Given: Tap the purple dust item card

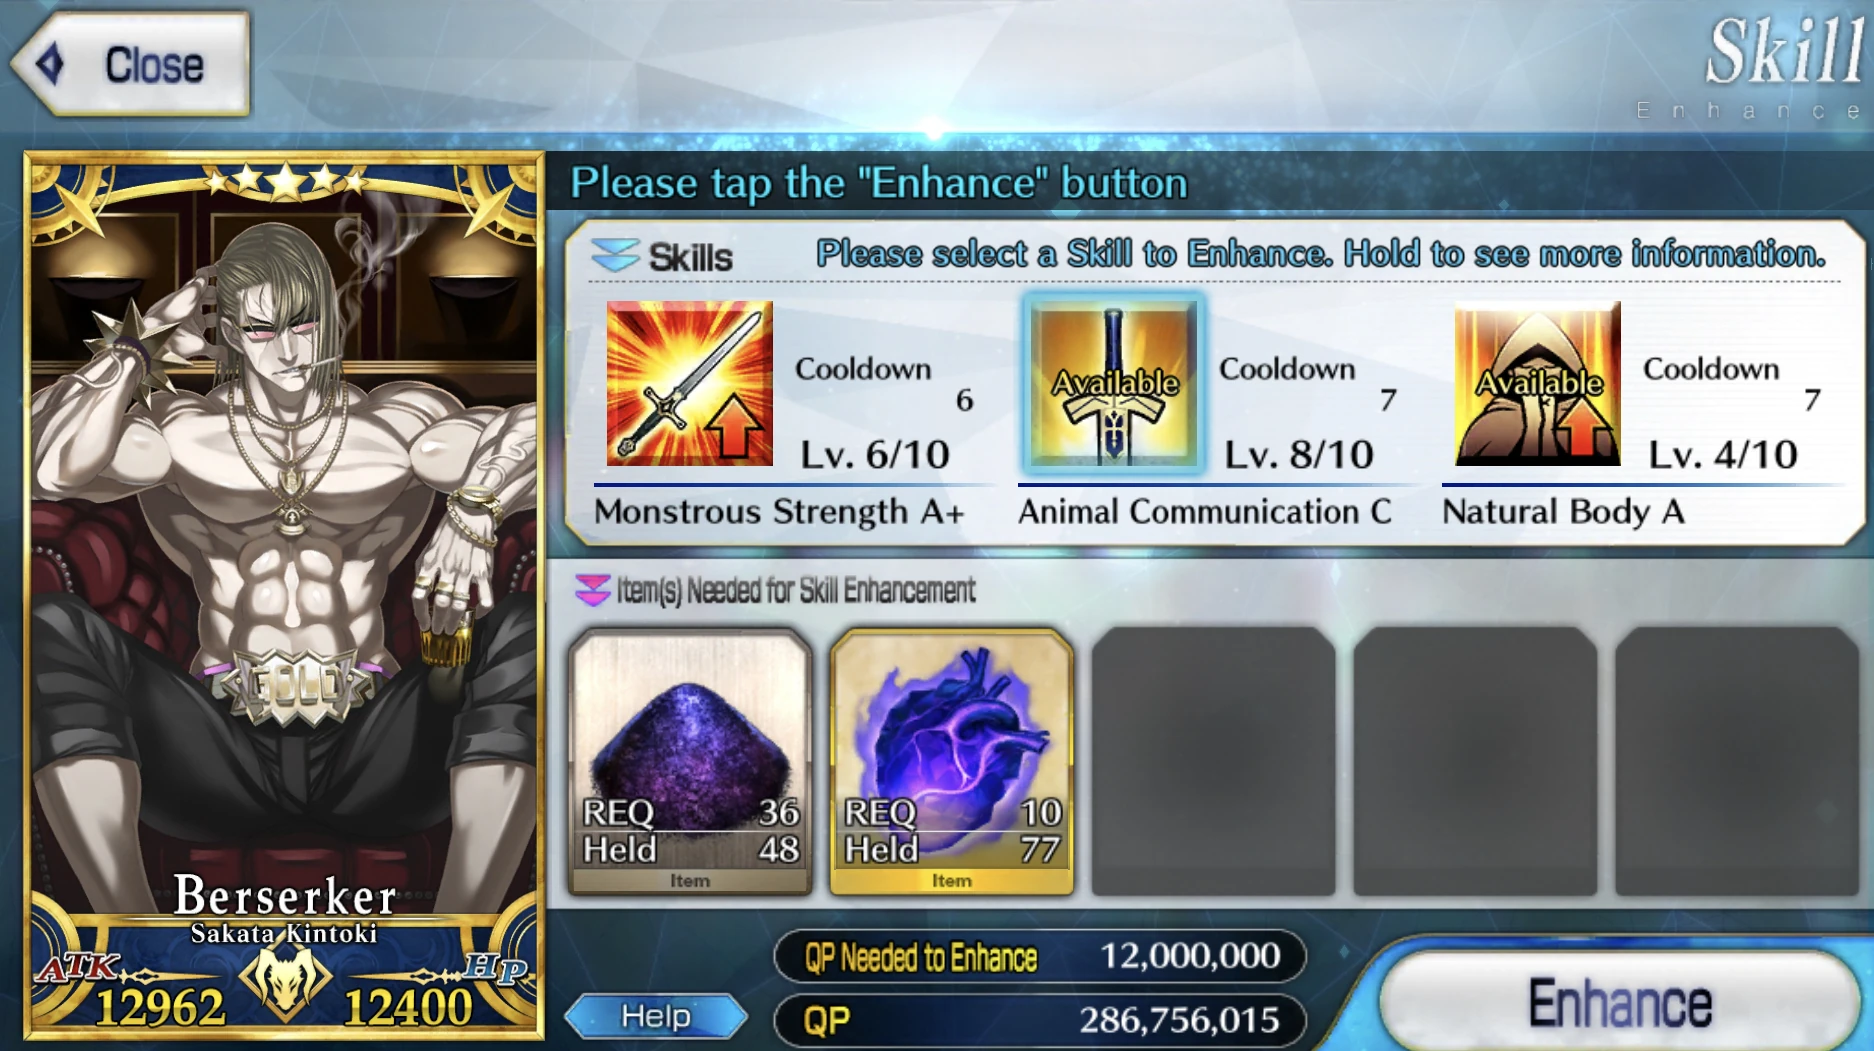Looking at the screenshot, I should point(690,761).
